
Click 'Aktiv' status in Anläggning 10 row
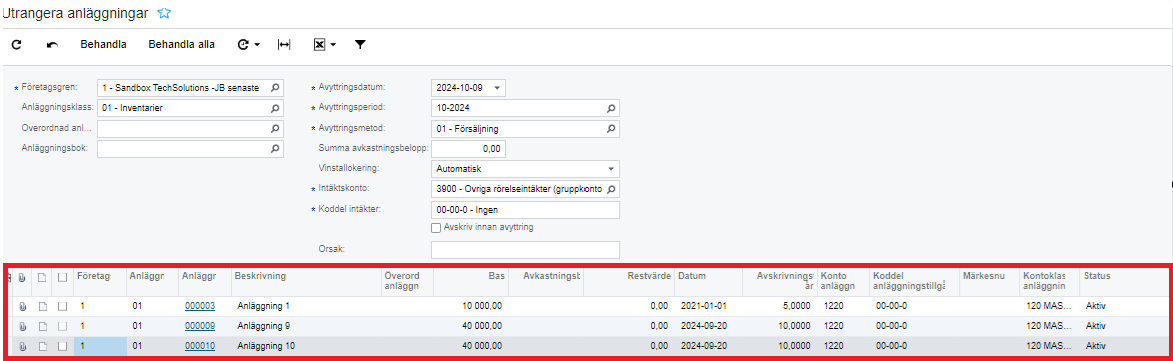(1096, 346)
